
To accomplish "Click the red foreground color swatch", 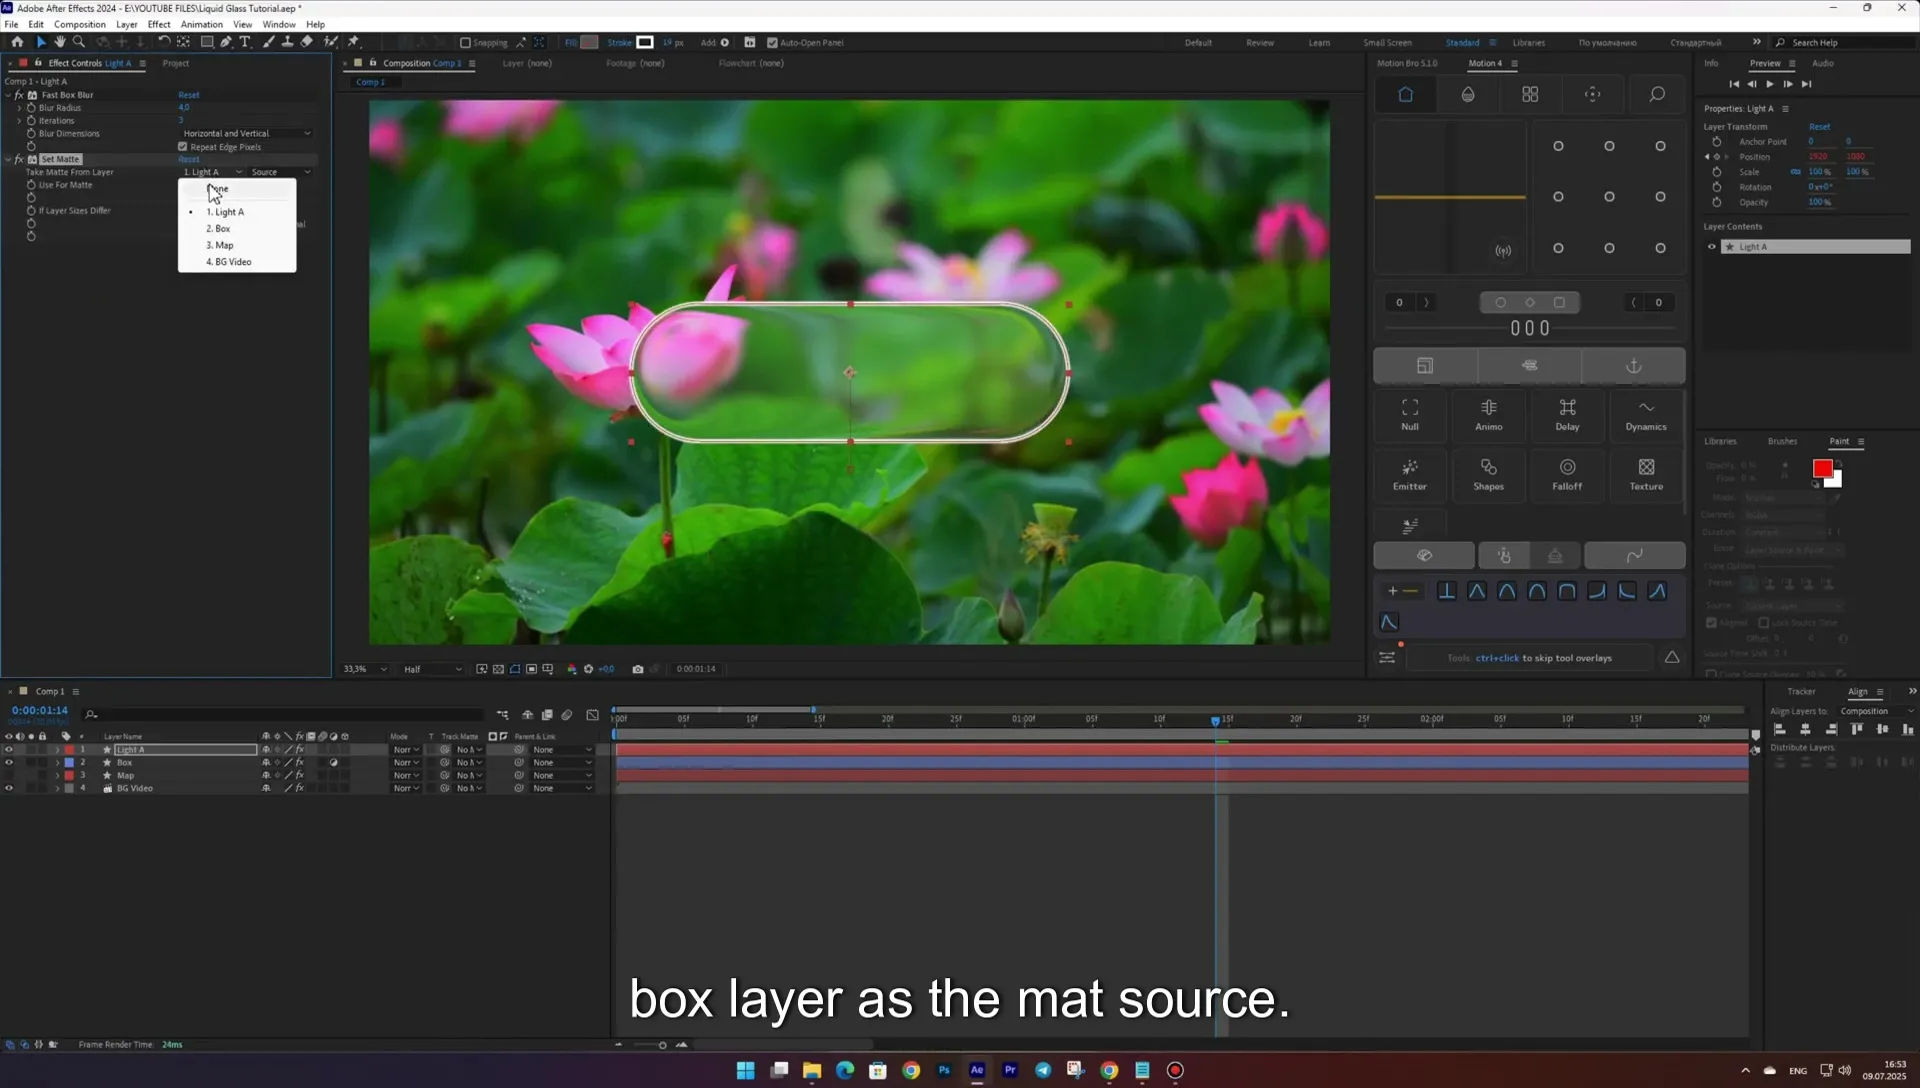I will tap(1822, 468).
